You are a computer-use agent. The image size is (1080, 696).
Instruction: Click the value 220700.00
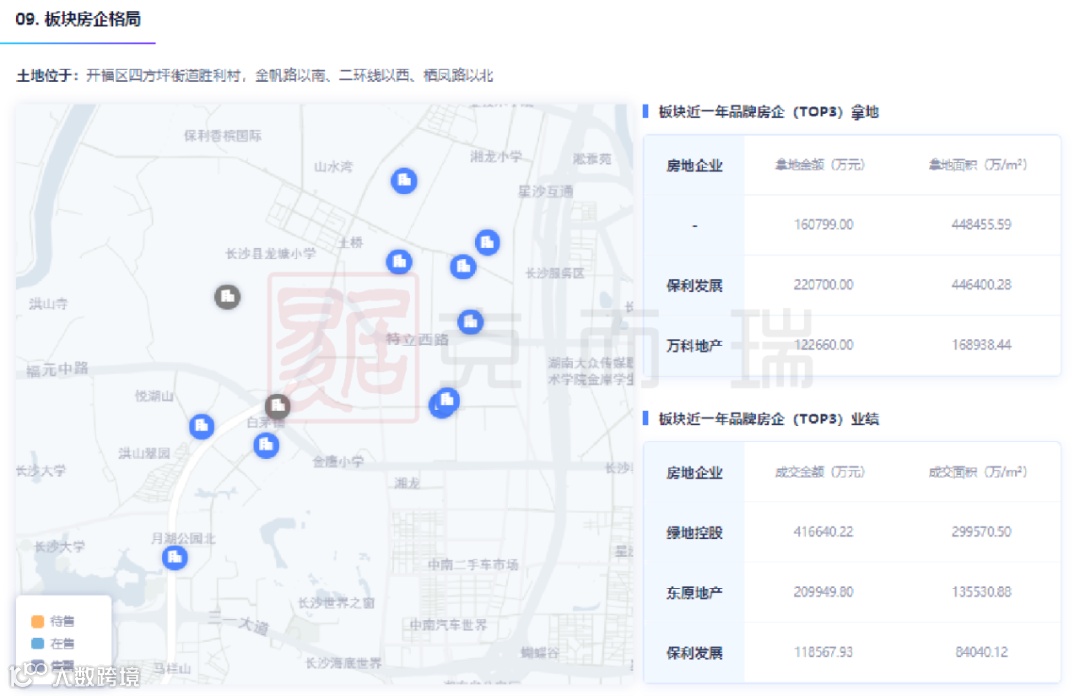(823, 285)
